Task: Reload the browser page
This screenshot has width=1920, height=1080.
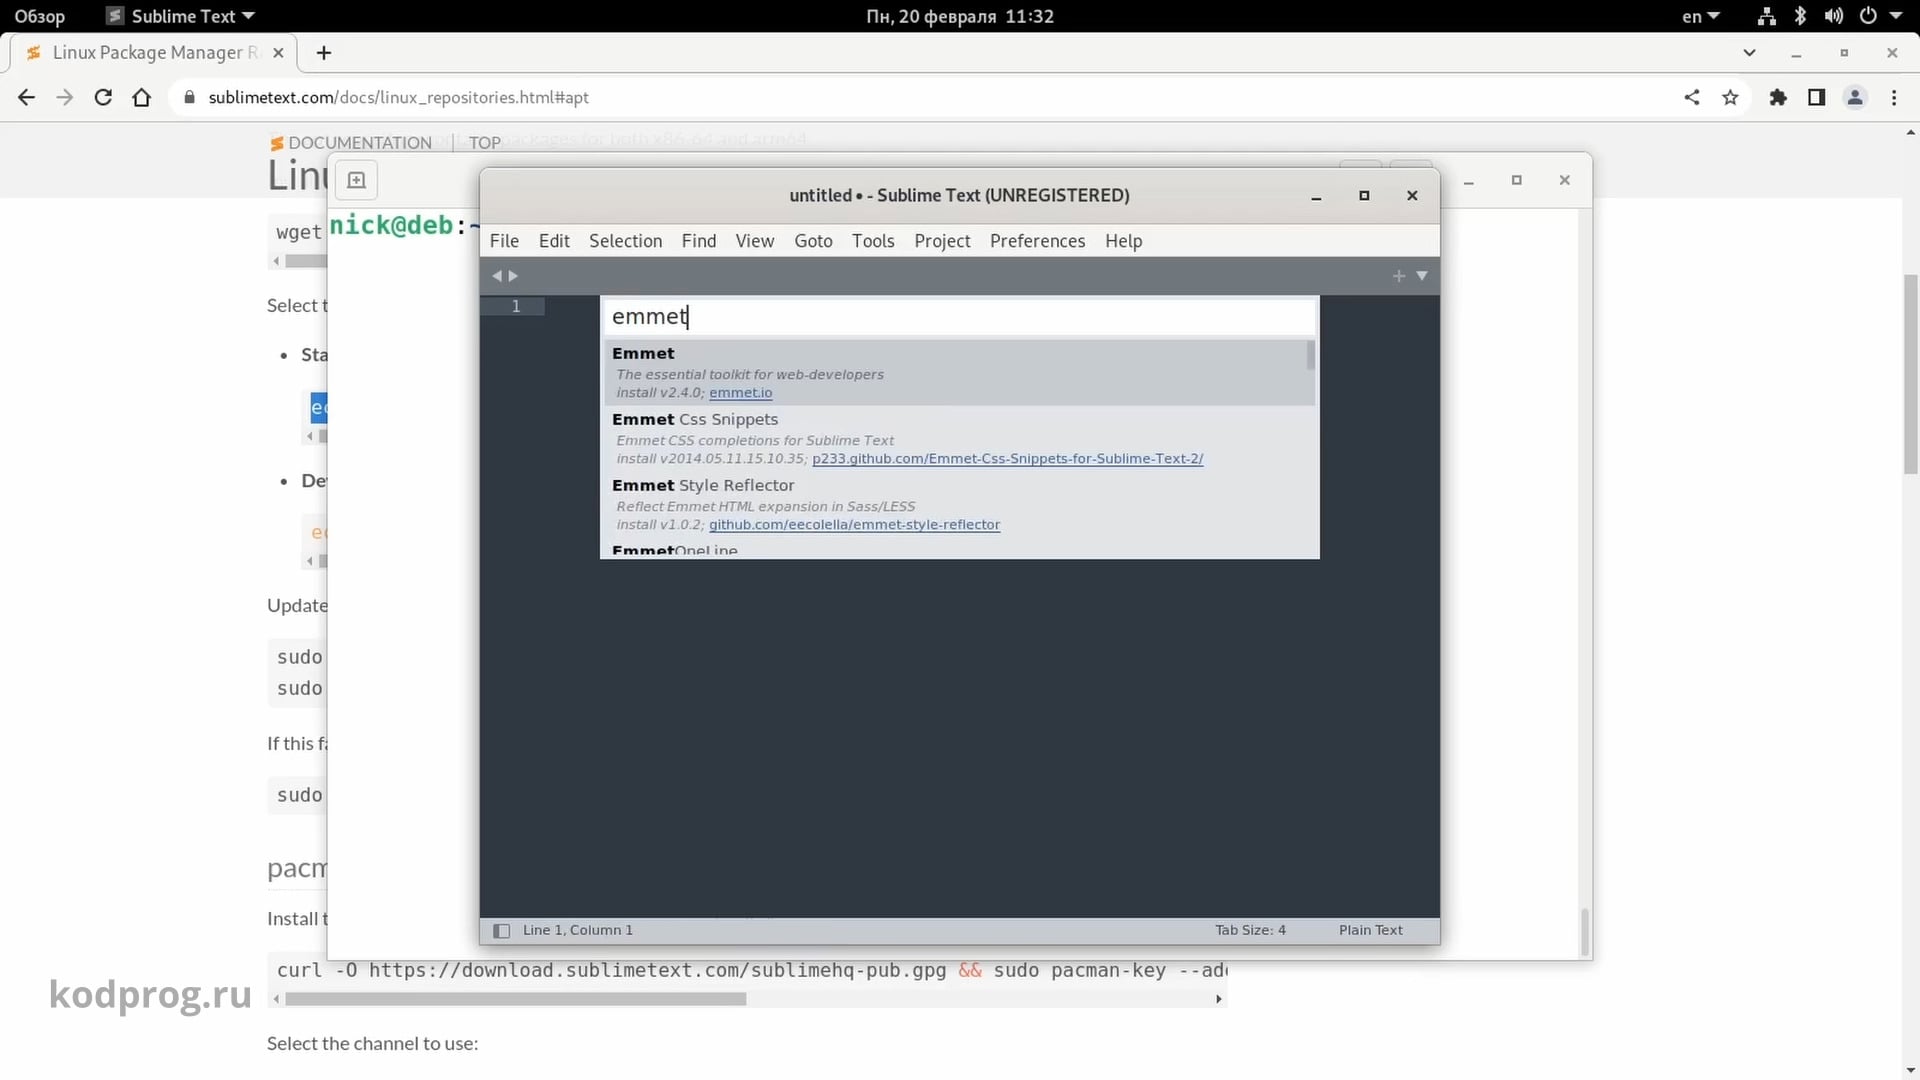Action: click(103, 97)
